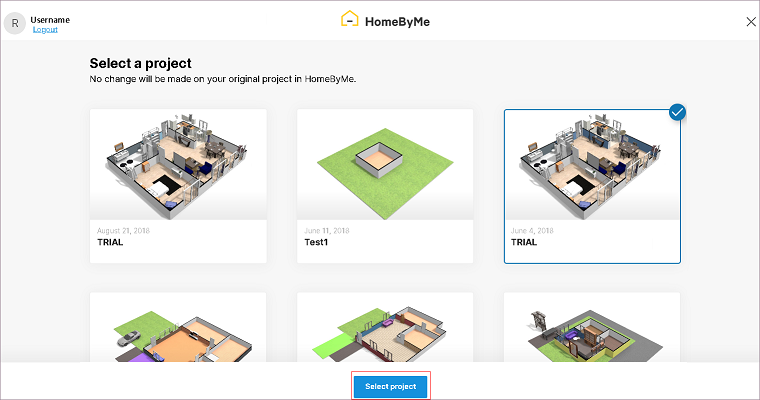Close the project selection dialog
Screen dimensions: 760x400
[x=751, y=21]
